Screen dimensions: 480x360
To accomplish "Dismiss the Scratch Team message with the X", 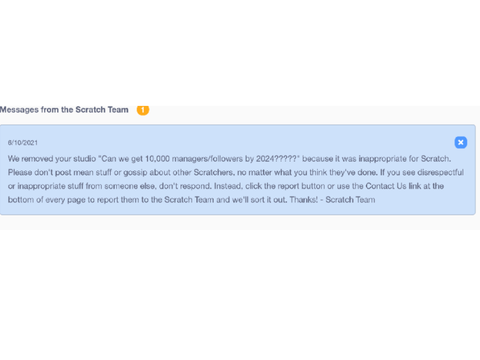I will point(461,142).
